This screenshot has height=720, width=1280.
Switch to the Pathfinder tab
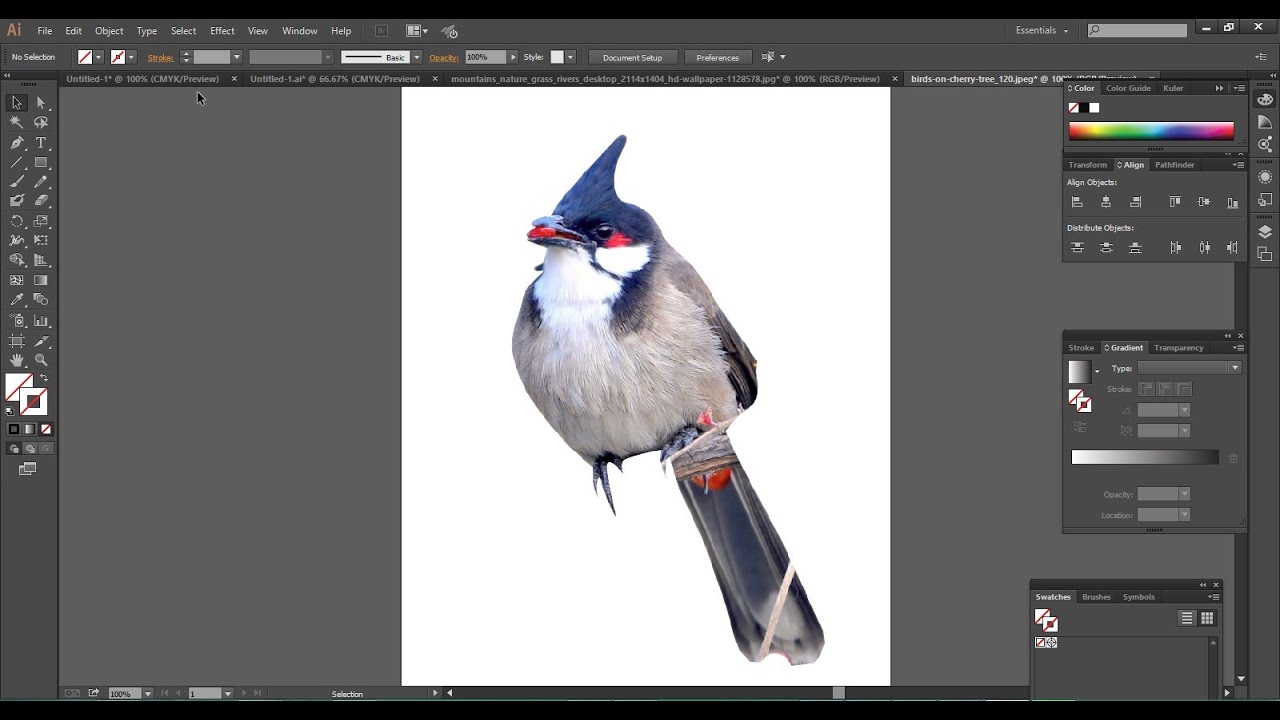(x=1174, y=165)
